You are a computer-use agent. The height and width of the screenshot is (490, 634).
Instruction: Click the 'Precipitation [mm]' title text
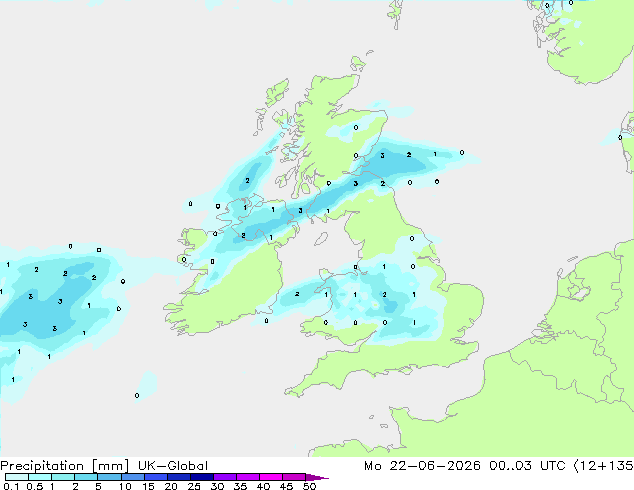65,466
